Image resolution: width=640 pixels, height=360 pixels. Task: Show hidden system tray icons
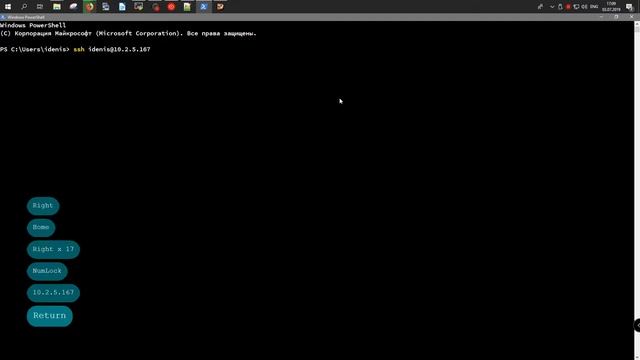click(x=552, y=7)
